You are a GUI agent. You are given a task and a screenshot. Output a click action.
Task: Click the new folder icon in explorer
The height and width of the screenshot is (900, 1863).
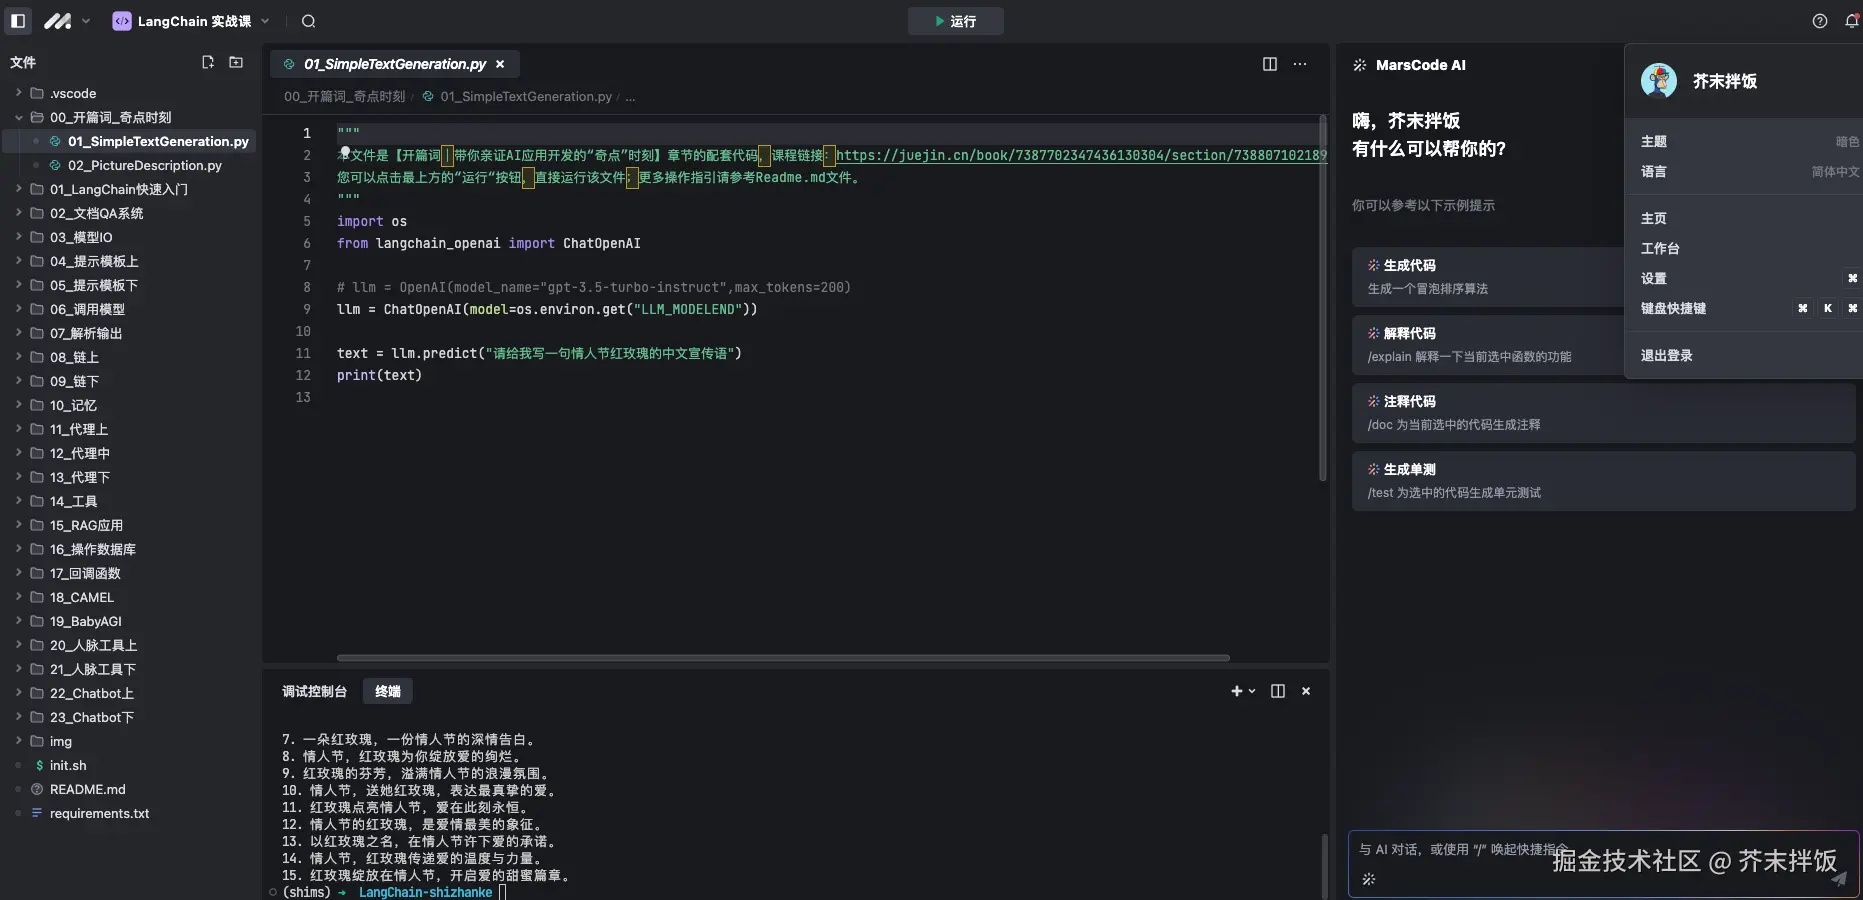click(x=236, y=63)
